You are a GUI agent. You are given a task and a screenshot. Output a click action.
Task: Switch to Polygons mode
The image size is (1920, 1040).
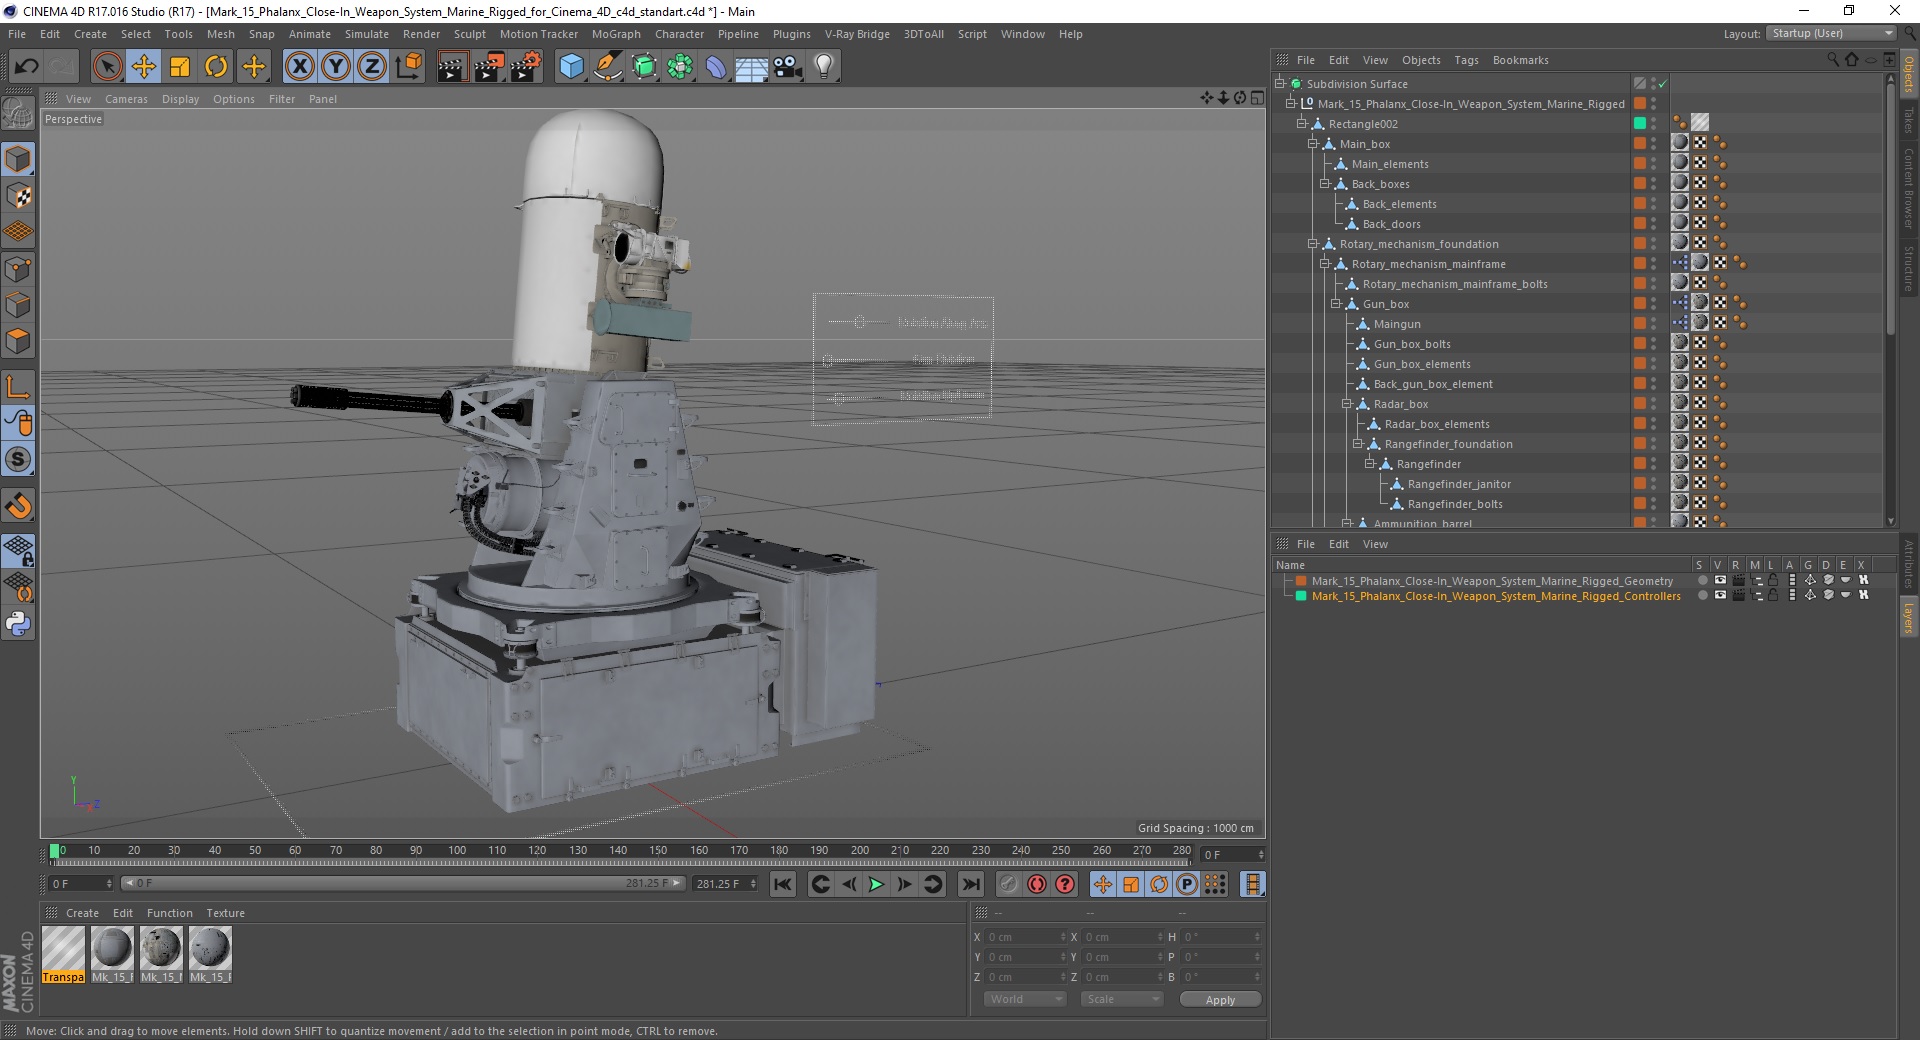click(18, 341)
